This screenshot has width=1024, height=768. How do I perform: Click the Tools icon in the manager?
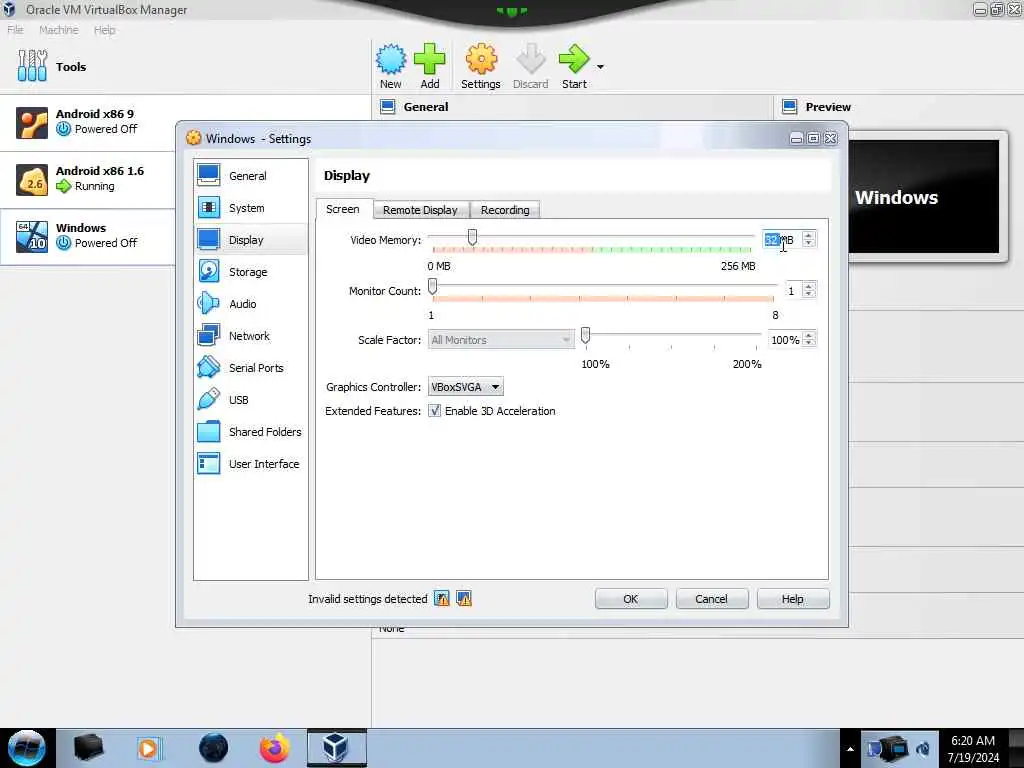[32, 66]
